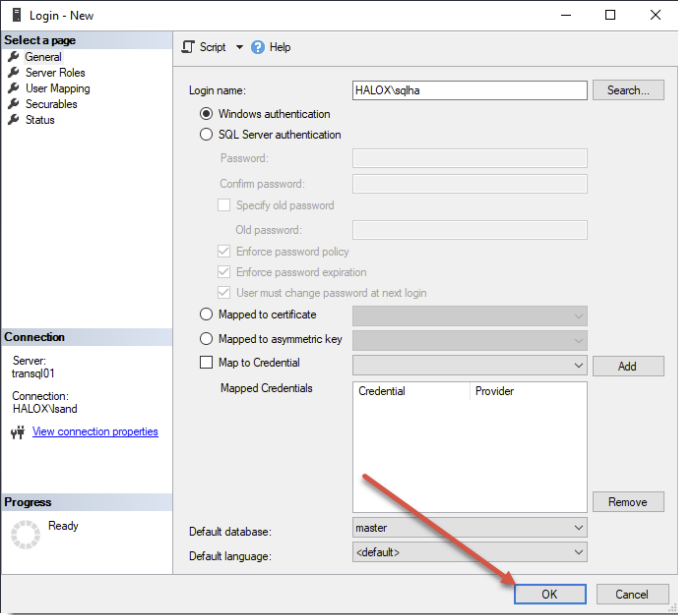This screenshot has height=615, width=678.
Task: Click the Add credential button
Action: (x=628, y=366)
